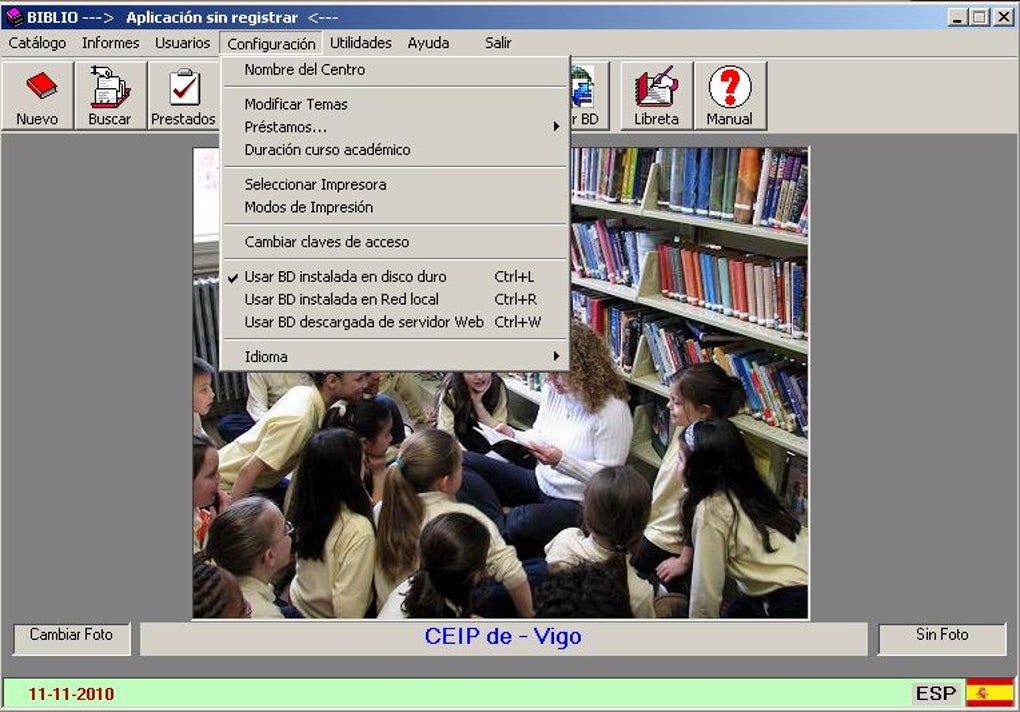Select Usar BD instalada en disco duro
Viewport: 1020px width, 712px height.
point(345,276)
